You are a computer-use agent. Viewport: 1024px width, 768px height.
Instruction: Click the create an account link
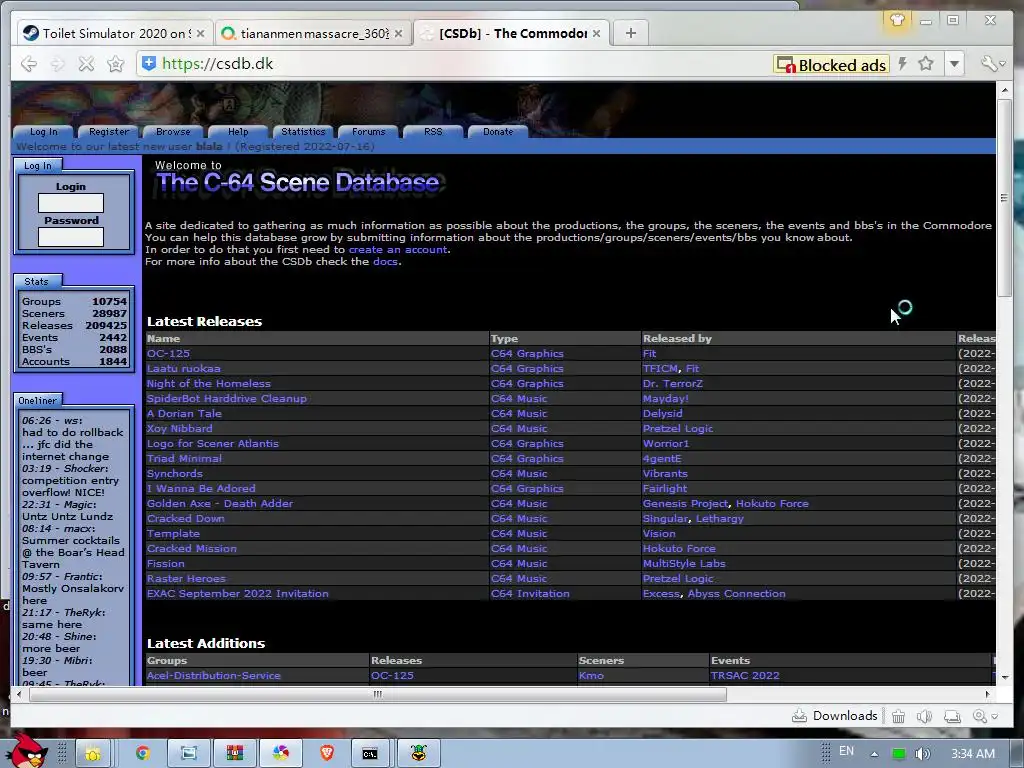coord(398,249)
